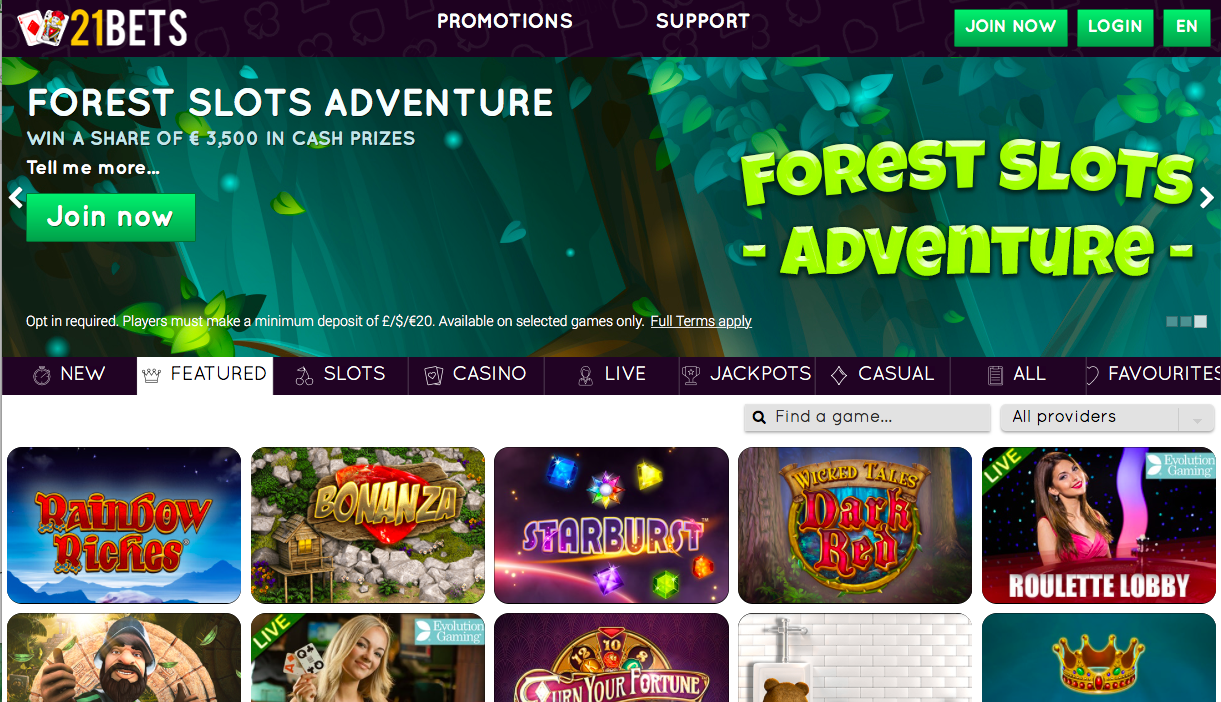1221x702 pixels.
Task: Click the card icon beside CASINO
Action: (434, 376)
